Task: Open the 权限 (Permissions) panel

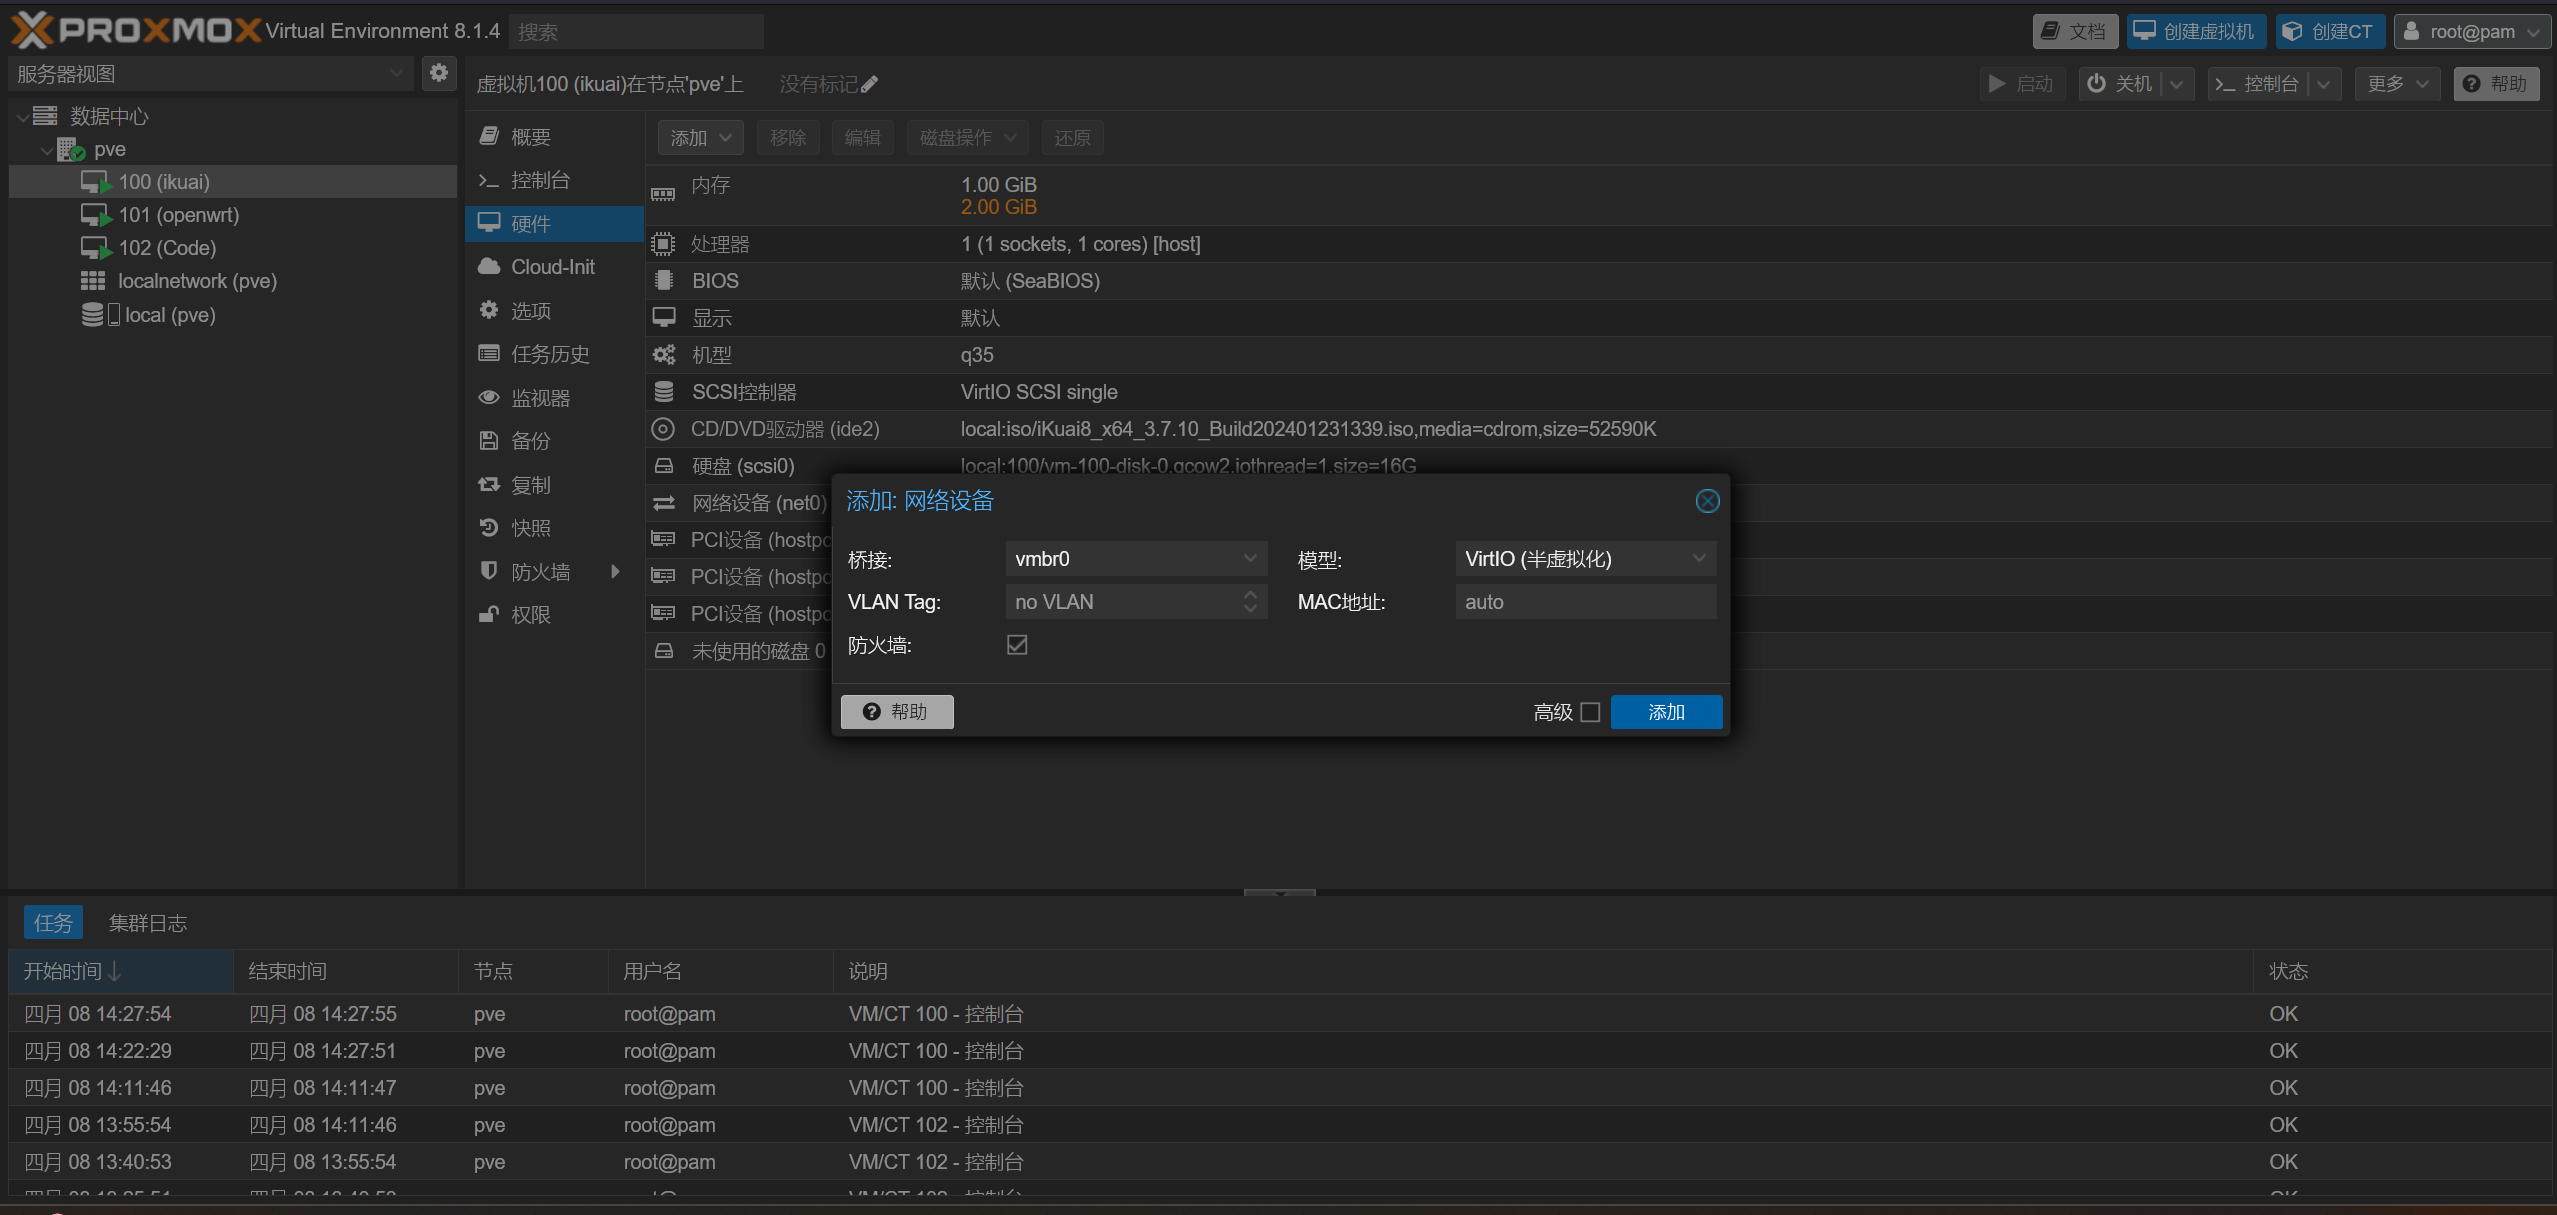Action: coord(529,614)
